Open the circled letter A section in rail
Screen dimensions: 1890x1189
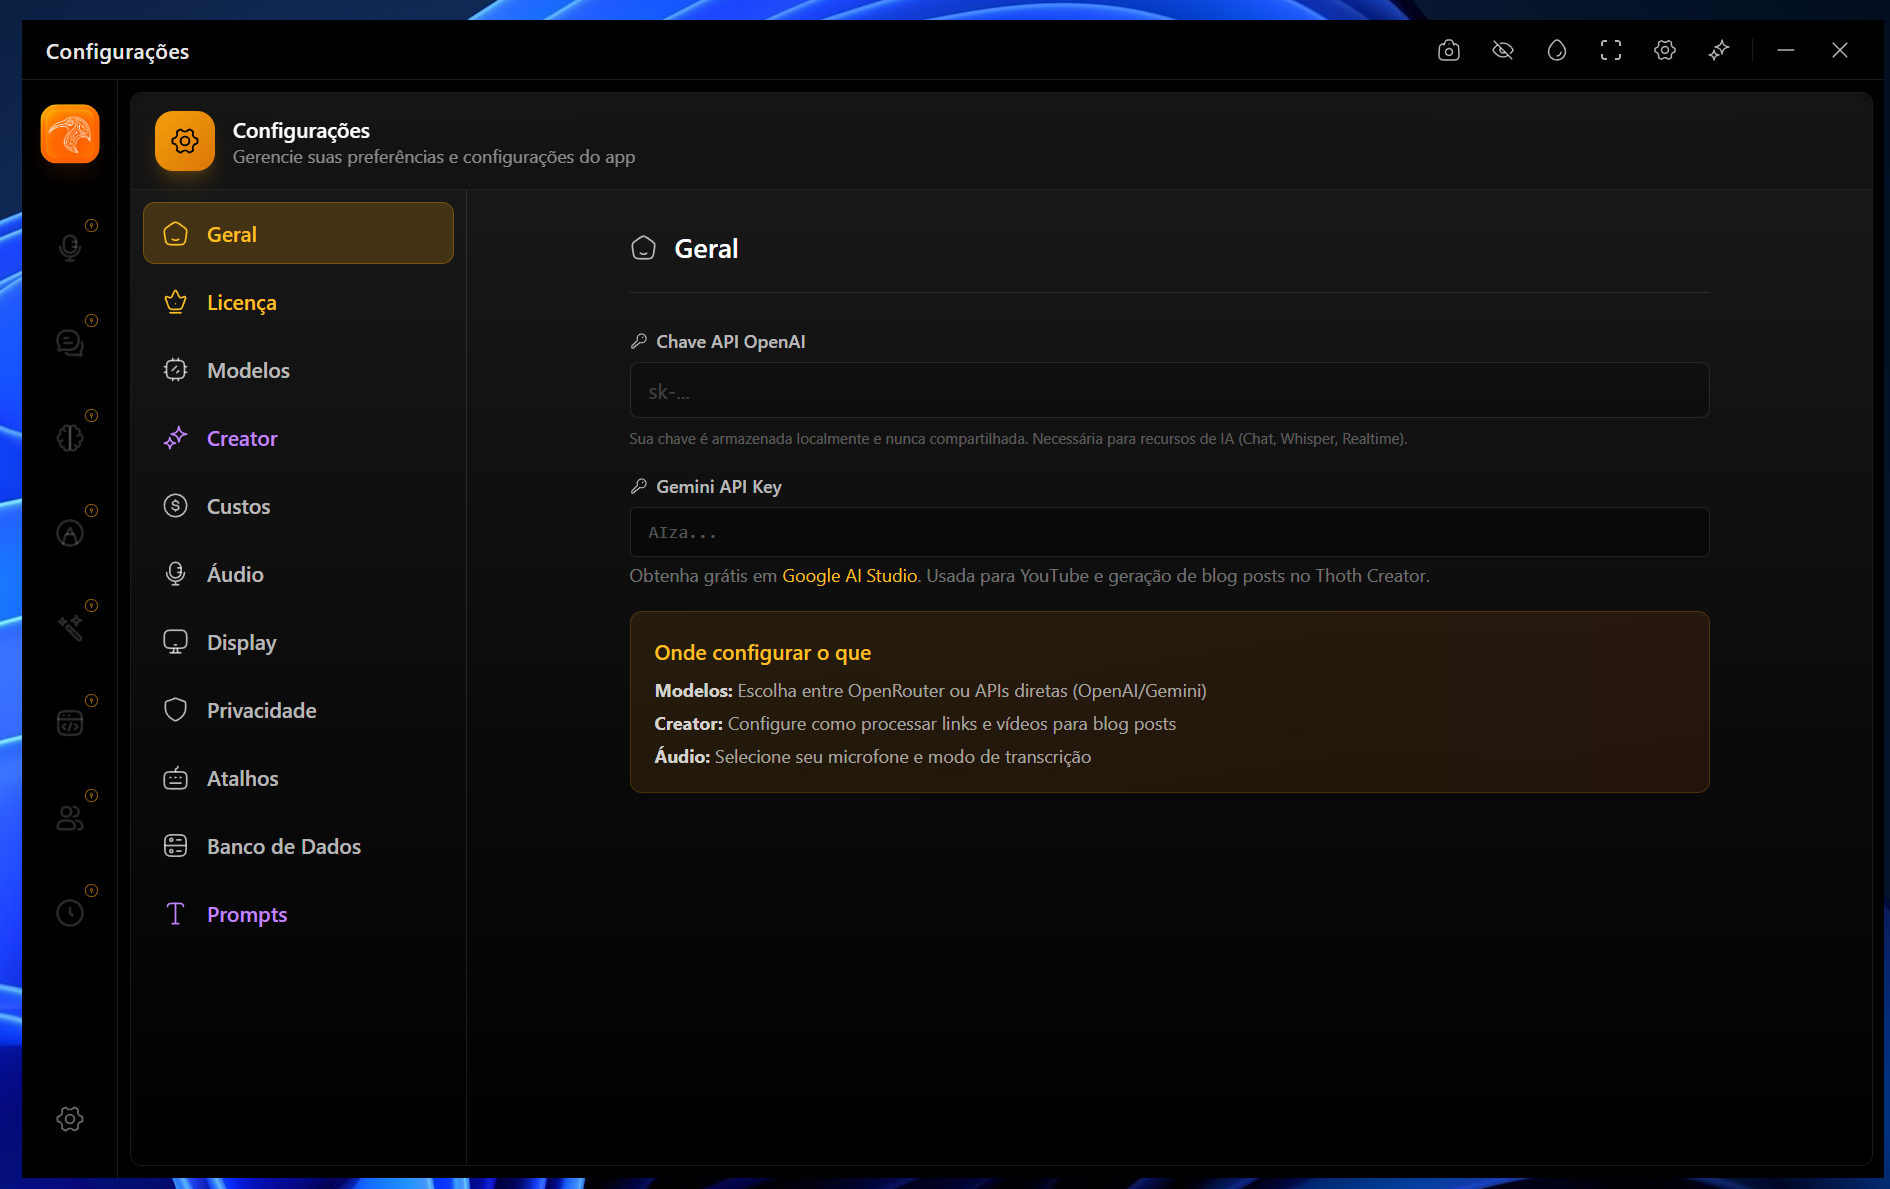70,533
